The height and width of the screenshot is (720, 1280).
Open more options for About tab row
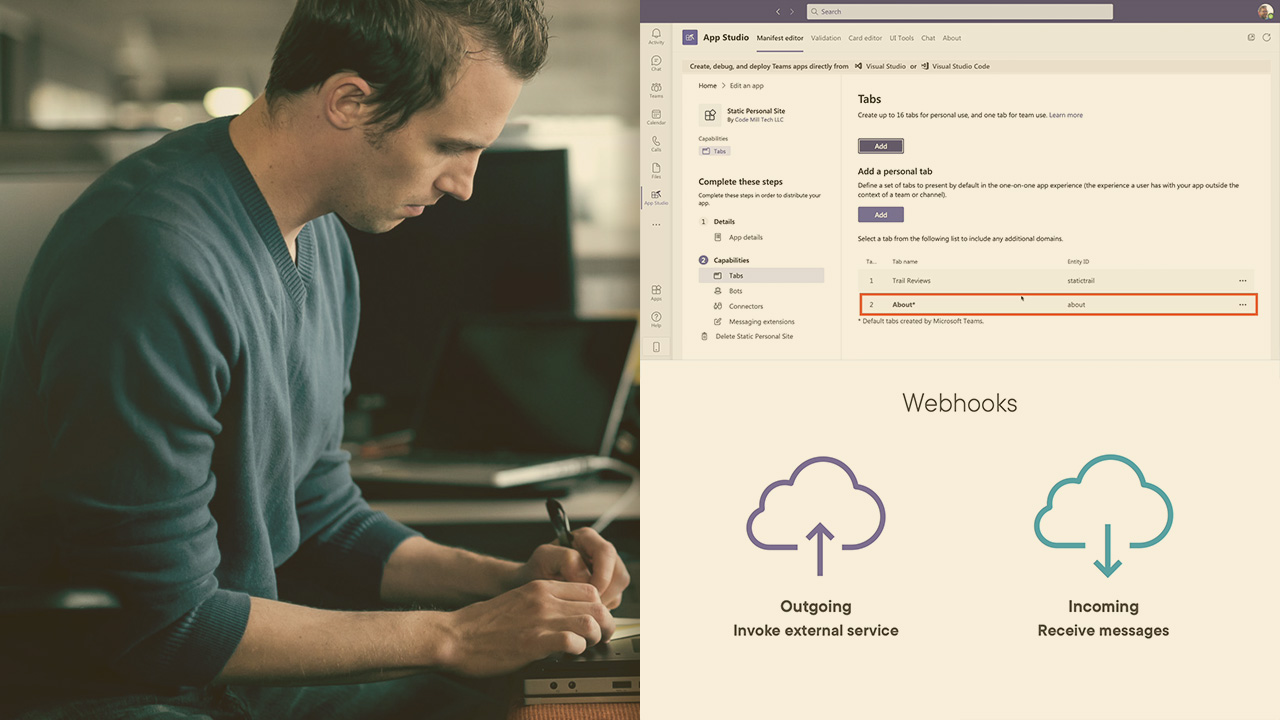tap(1242, 305)
